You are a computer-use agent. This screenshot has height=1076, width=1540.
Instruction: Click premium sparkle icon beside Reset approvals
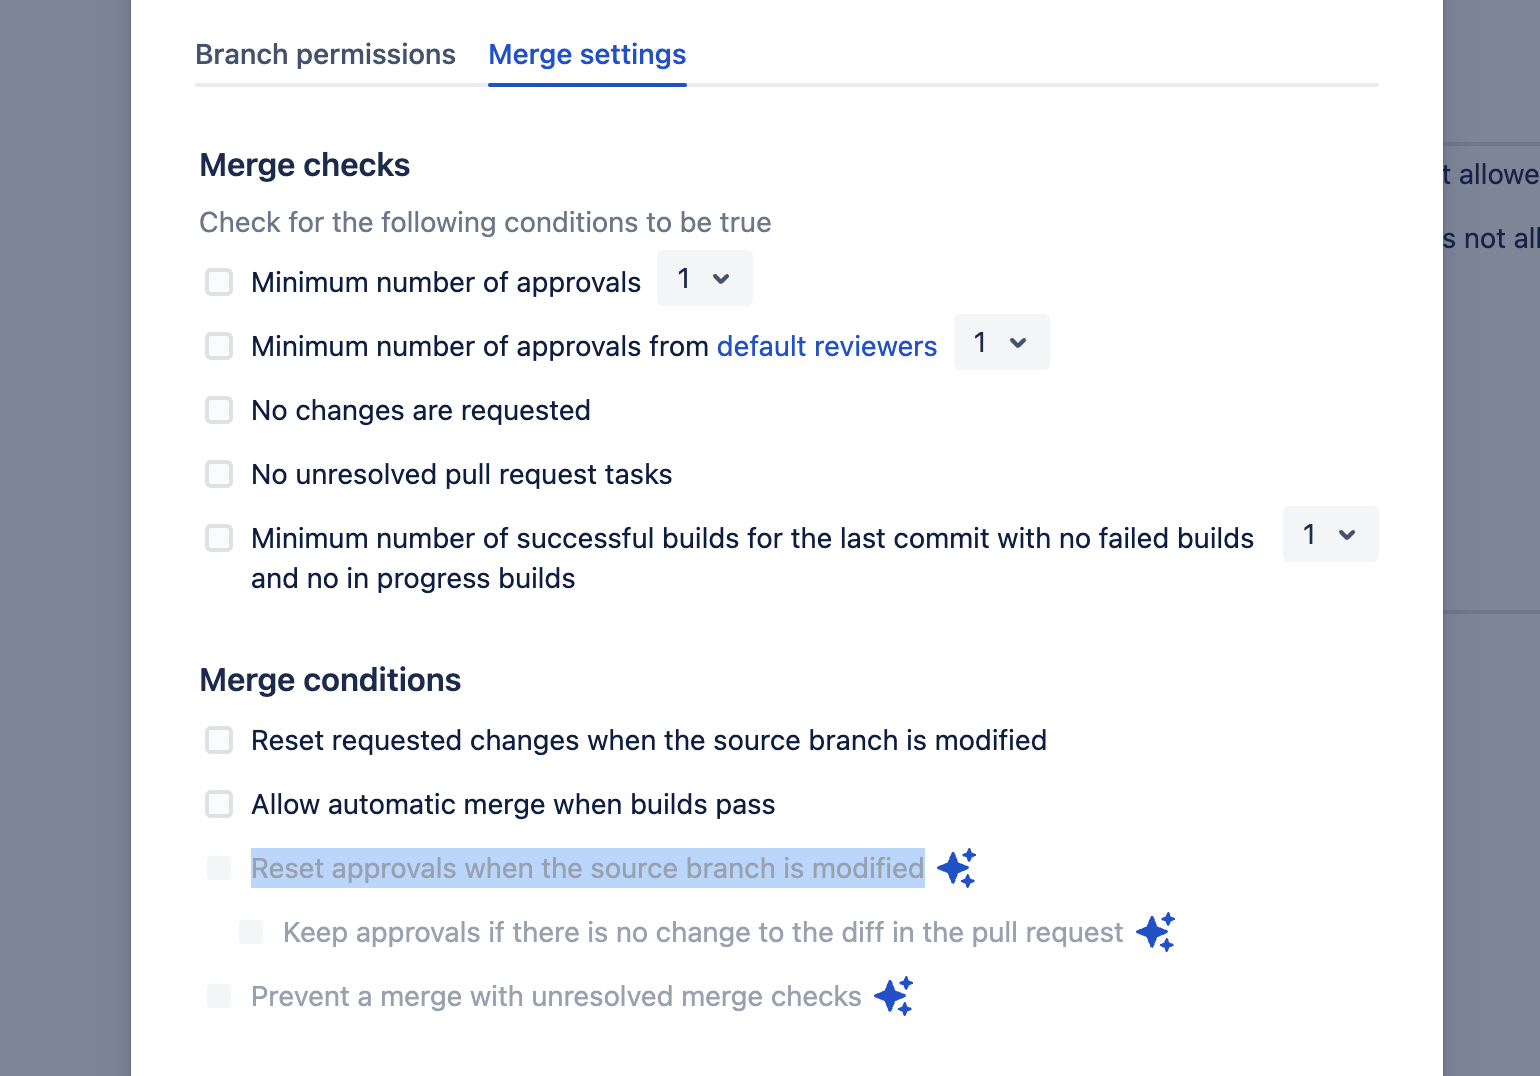coord(956,868)
